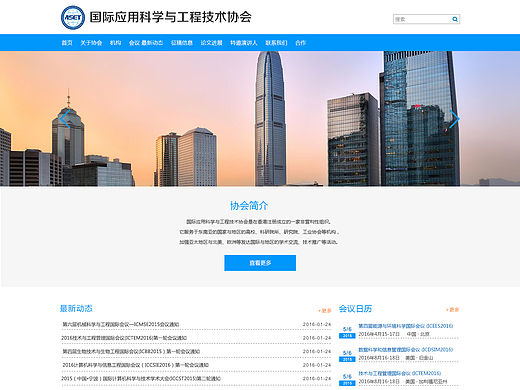The width and height of the screenshot is (520, 390).
Task: Click the Hong Kong skyline banner image
Action: (x=260, y=119)
